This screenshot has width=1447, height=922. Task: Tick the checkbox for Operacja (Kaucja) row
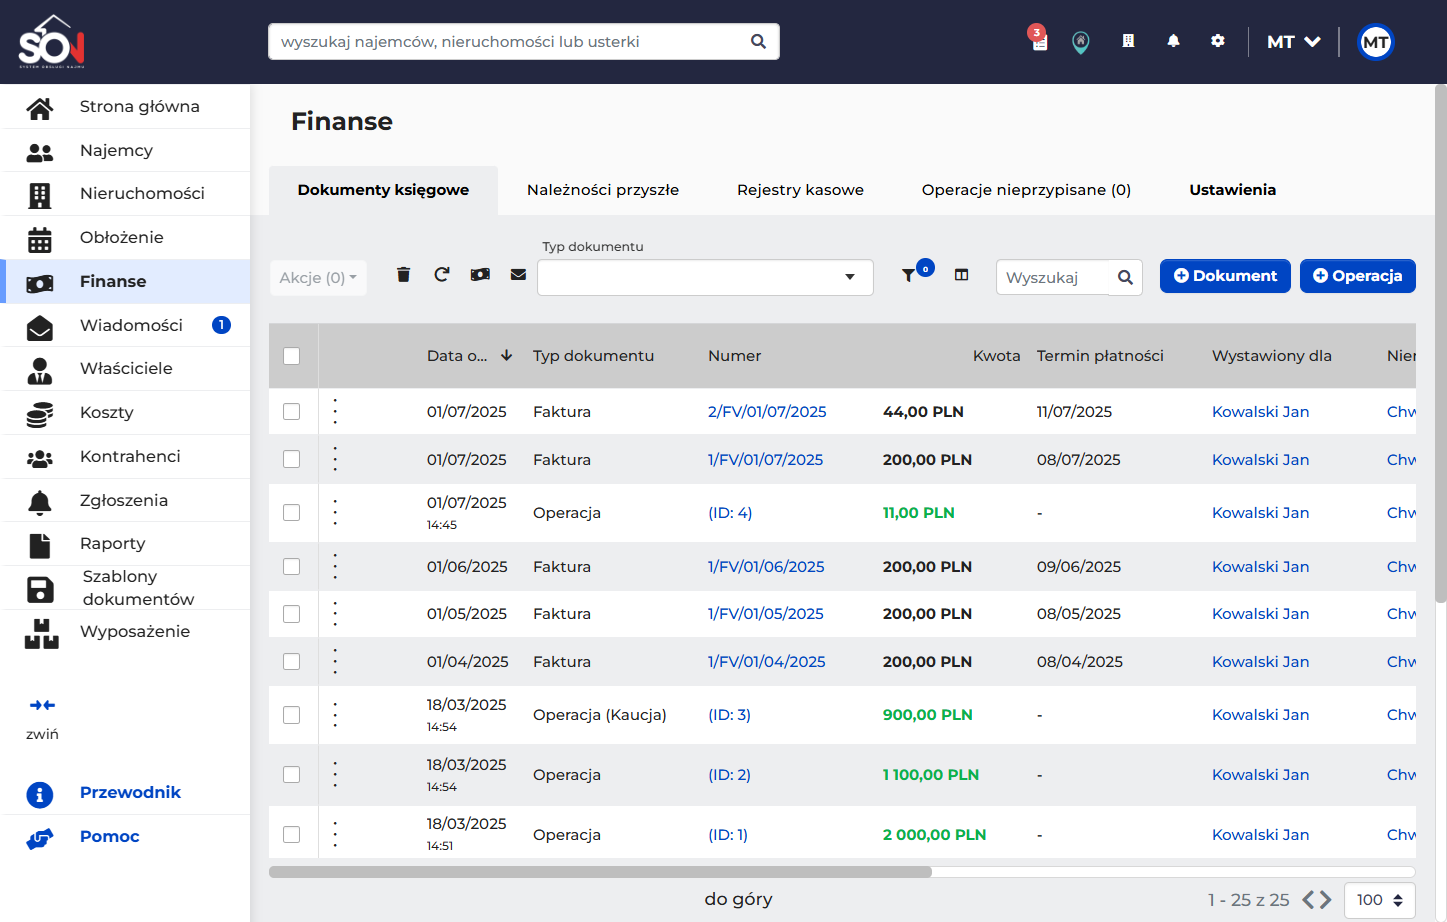point(291,715)
